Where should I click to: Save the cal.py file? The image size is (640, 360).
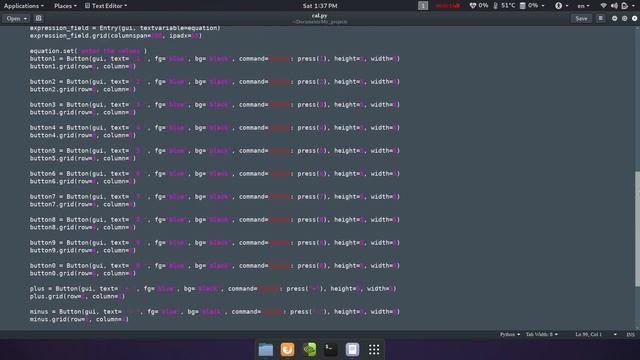click(581, 18)
